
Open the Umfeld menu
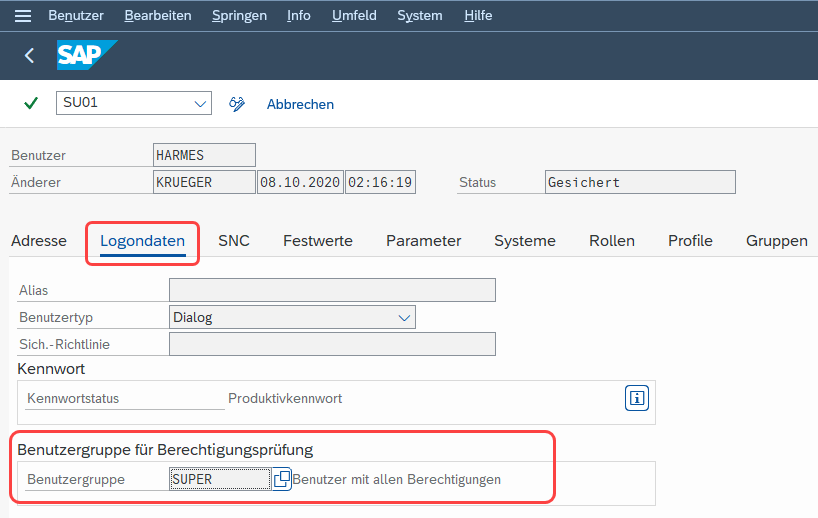354,16
